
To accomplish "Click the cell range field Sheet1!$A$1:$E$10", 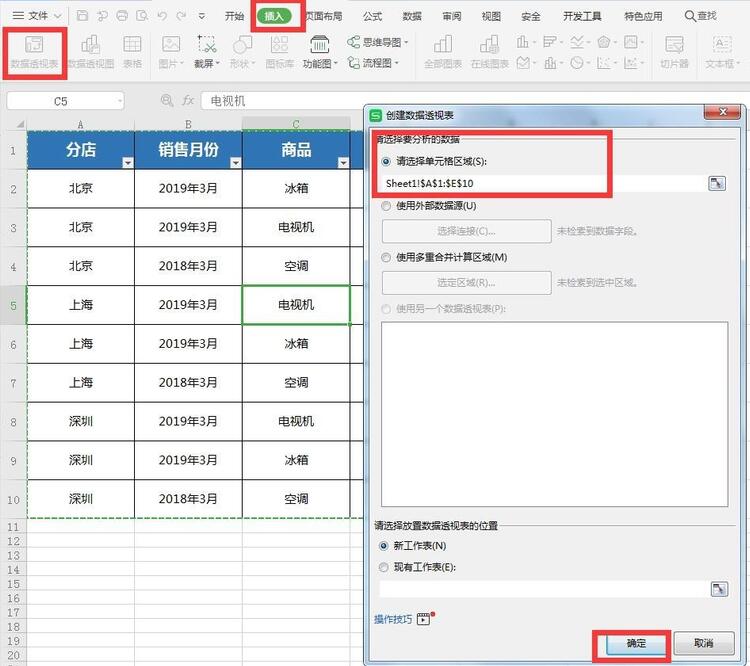I will [542, 183].
